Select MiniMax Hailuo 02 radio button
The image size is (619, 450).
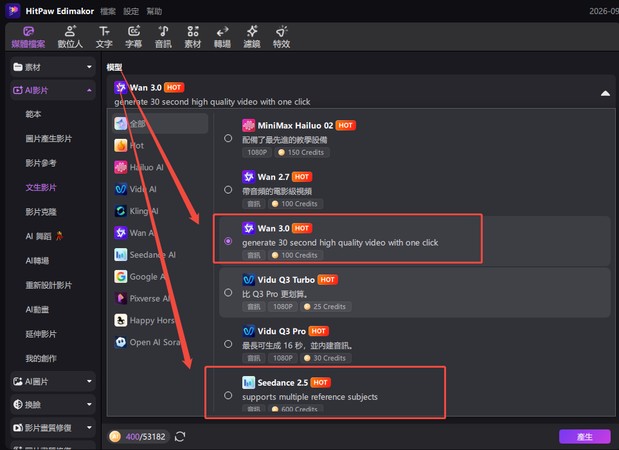tap(228, 138)
